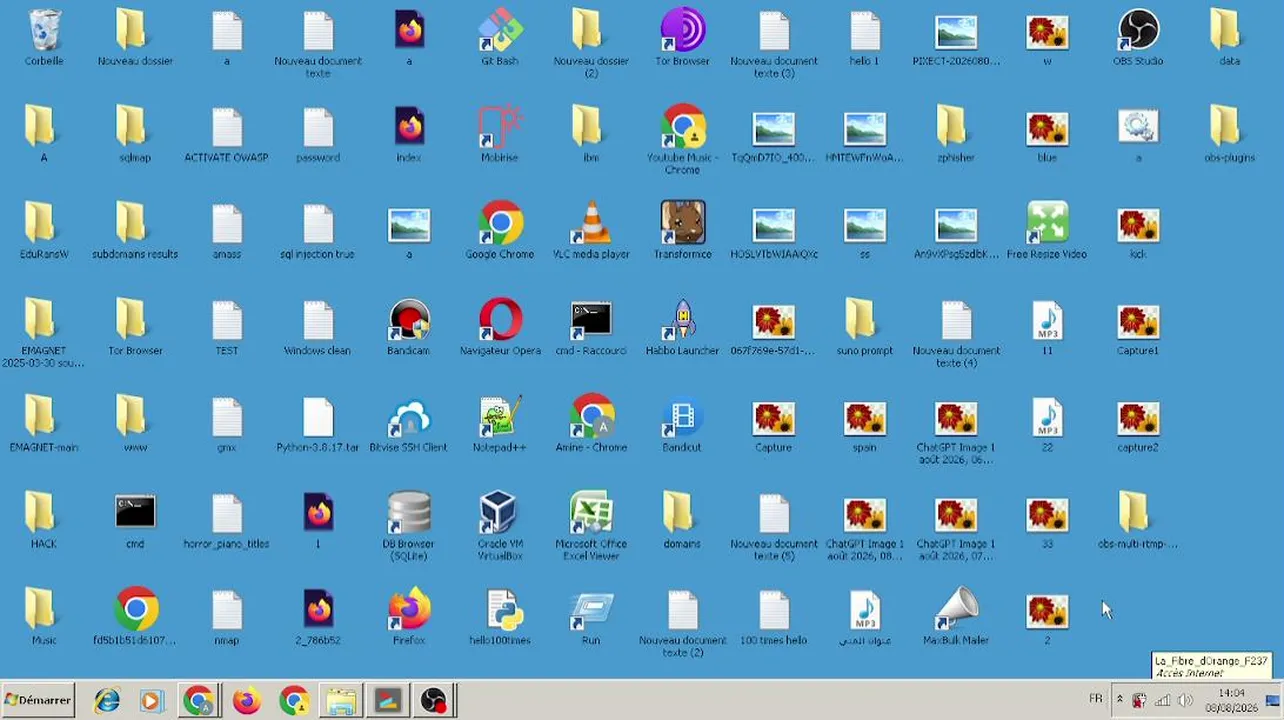Select the Music folder

tap(44, 618)
